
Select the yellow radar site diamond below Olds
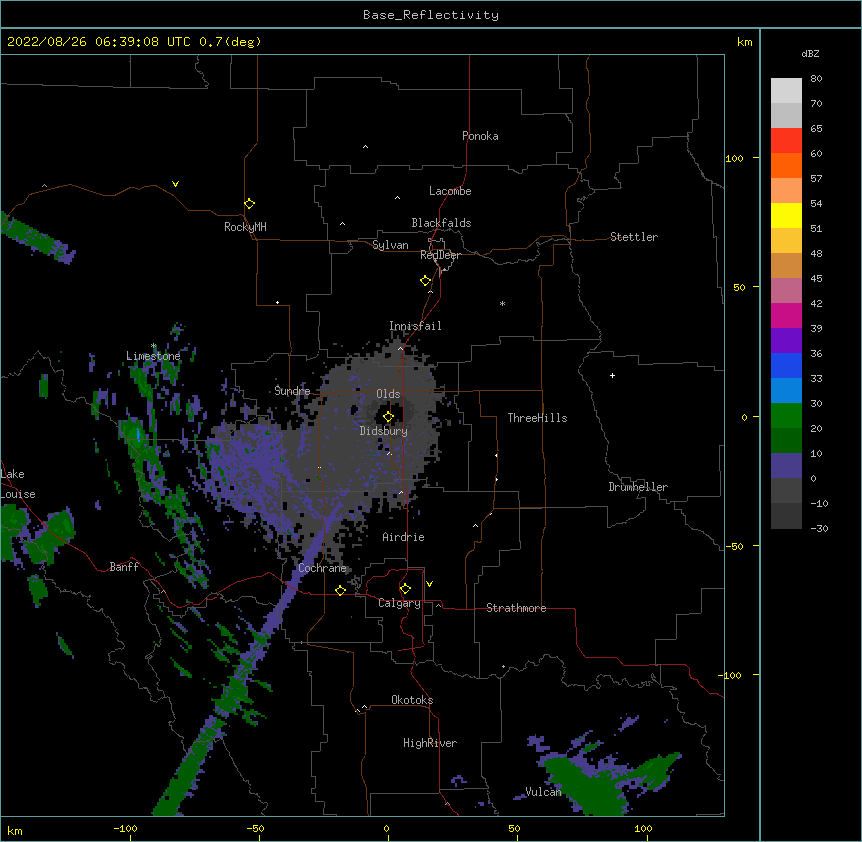[x=388, y=416]
